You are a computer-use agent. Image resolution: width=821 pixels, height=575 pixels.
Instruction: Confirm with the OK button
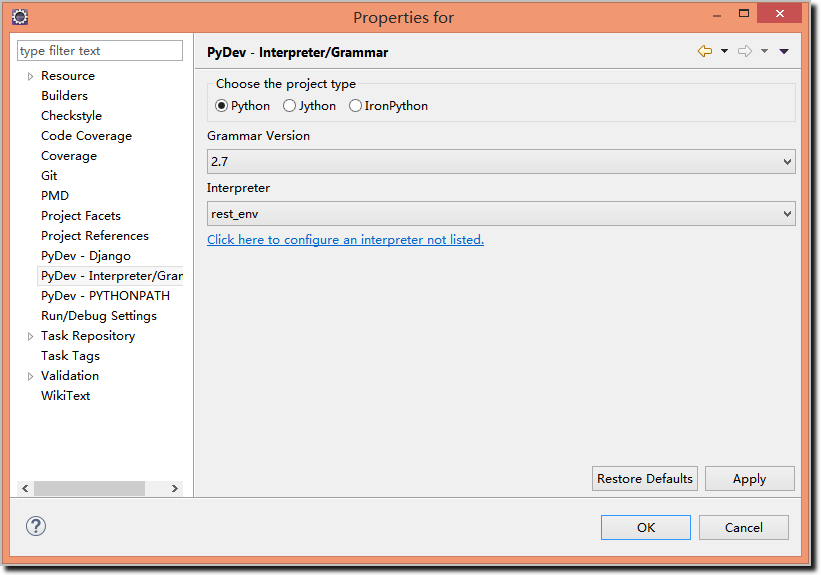point(646,527)
